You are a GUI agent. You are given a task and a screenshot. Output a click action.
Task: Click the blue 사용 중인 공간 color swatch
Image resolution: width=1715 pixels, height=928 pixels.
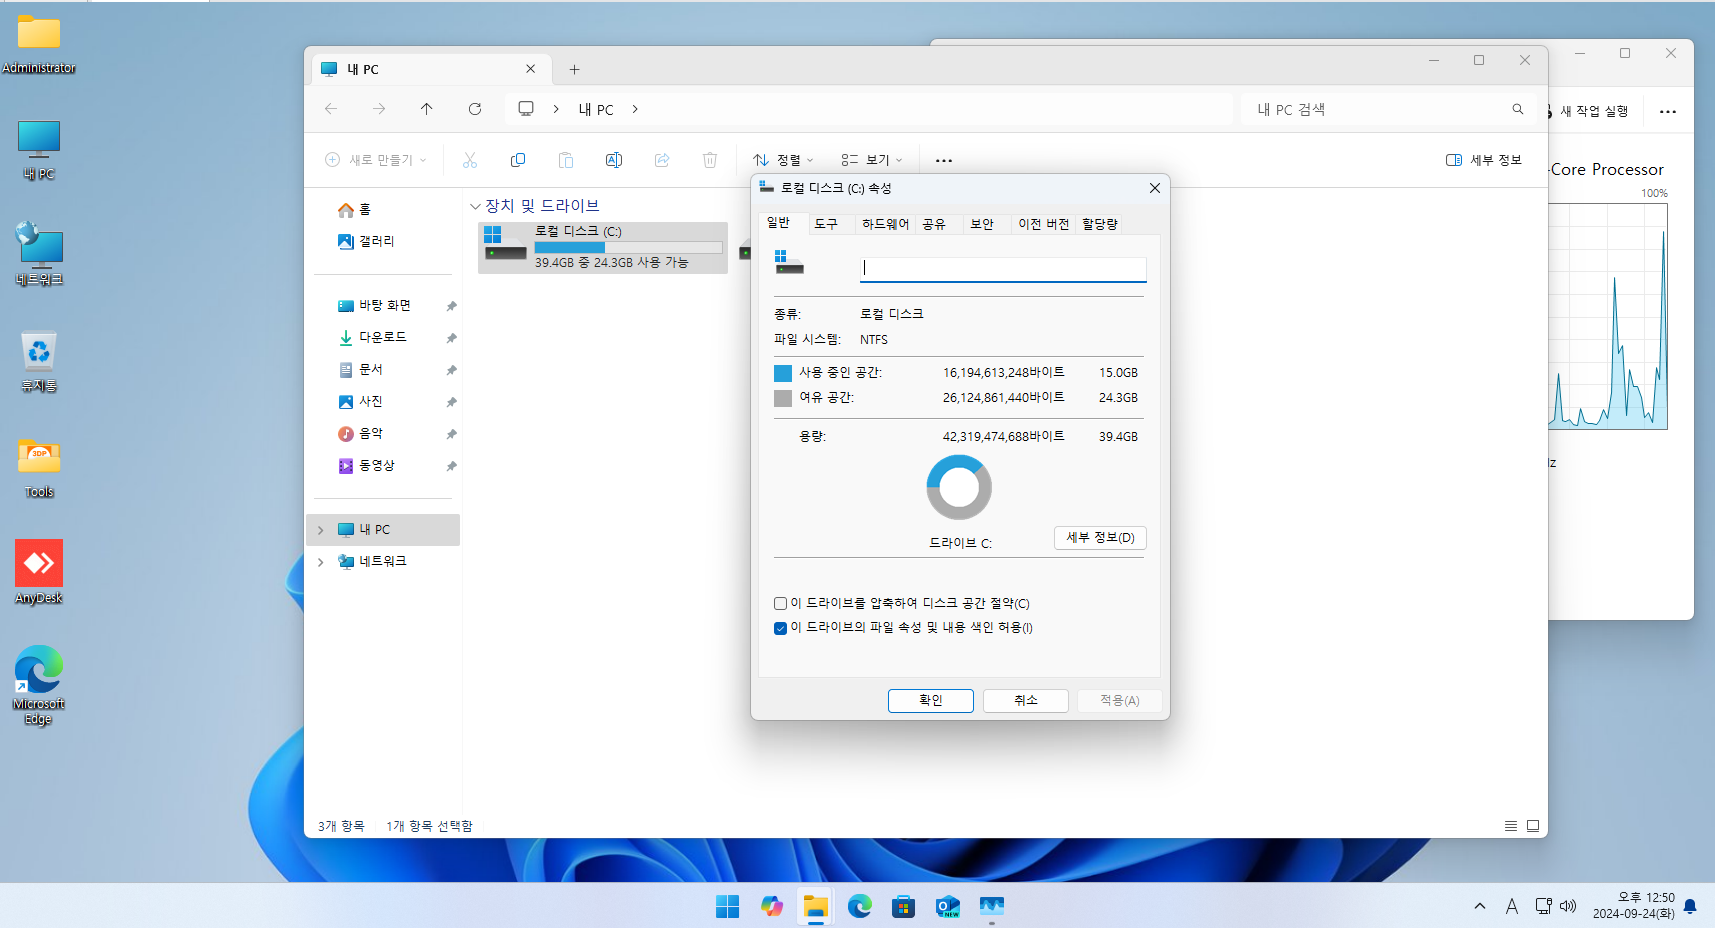coord(783,373)
